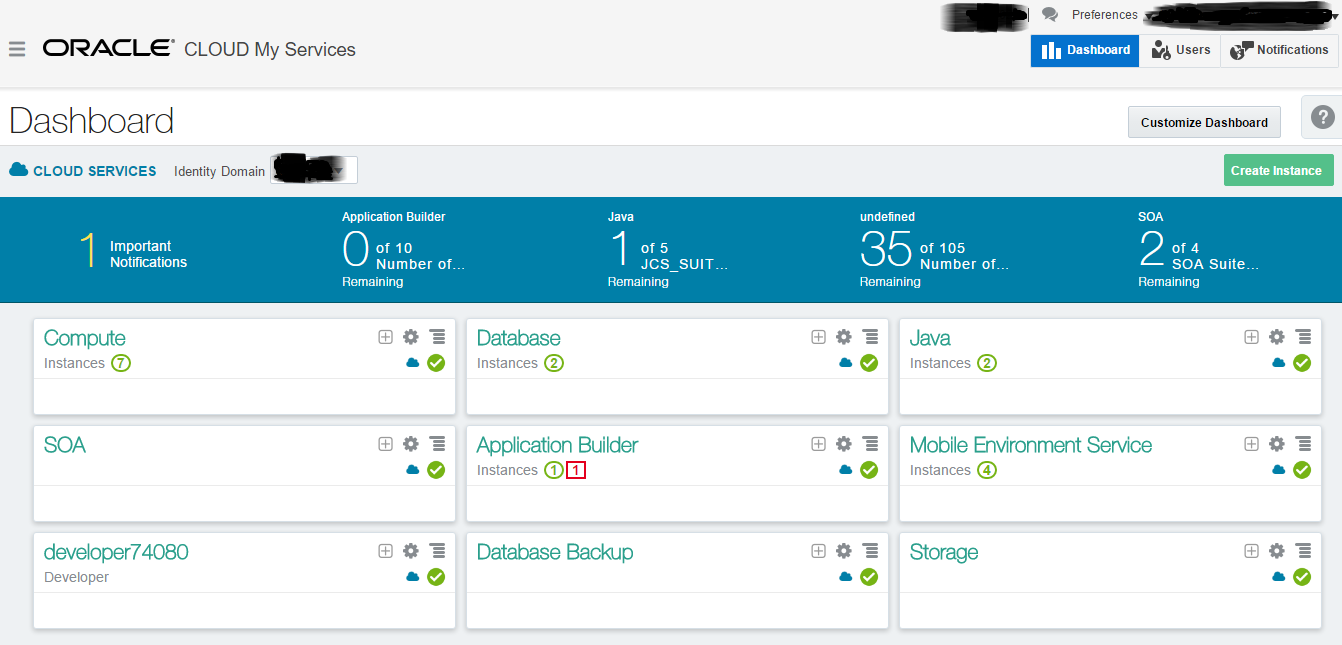Click the green health check icon on Storage
Image resolution: width=1342 pixels, height=645 pixels.
1302,577
